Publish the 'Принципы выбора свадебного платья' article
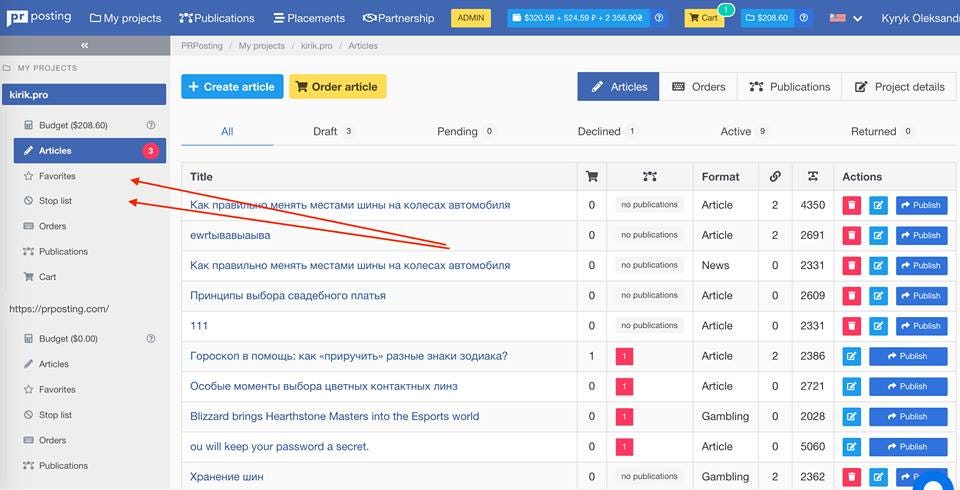 tap(921, 296)
